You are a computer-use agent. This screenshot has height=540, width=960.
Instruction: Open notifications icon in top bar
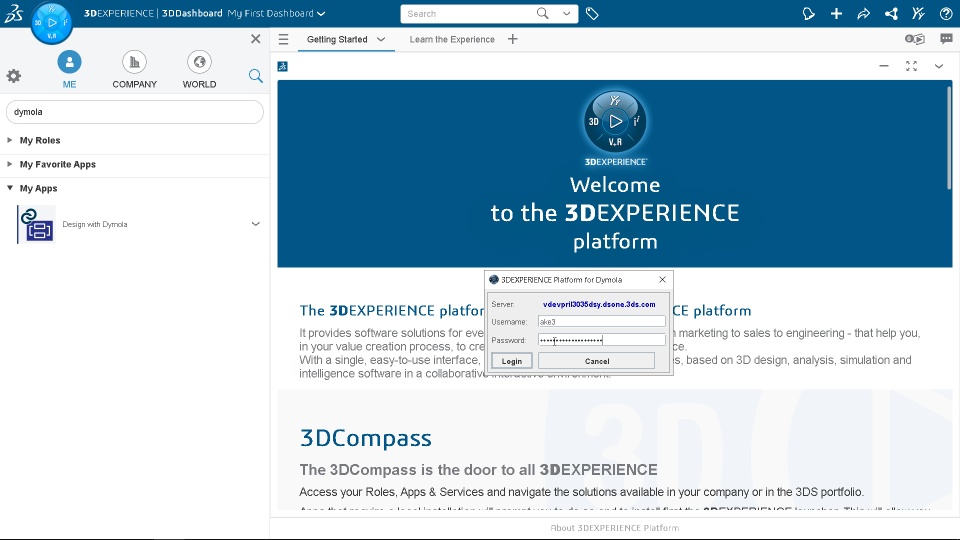pyautogui.click(x=808, y=13)
